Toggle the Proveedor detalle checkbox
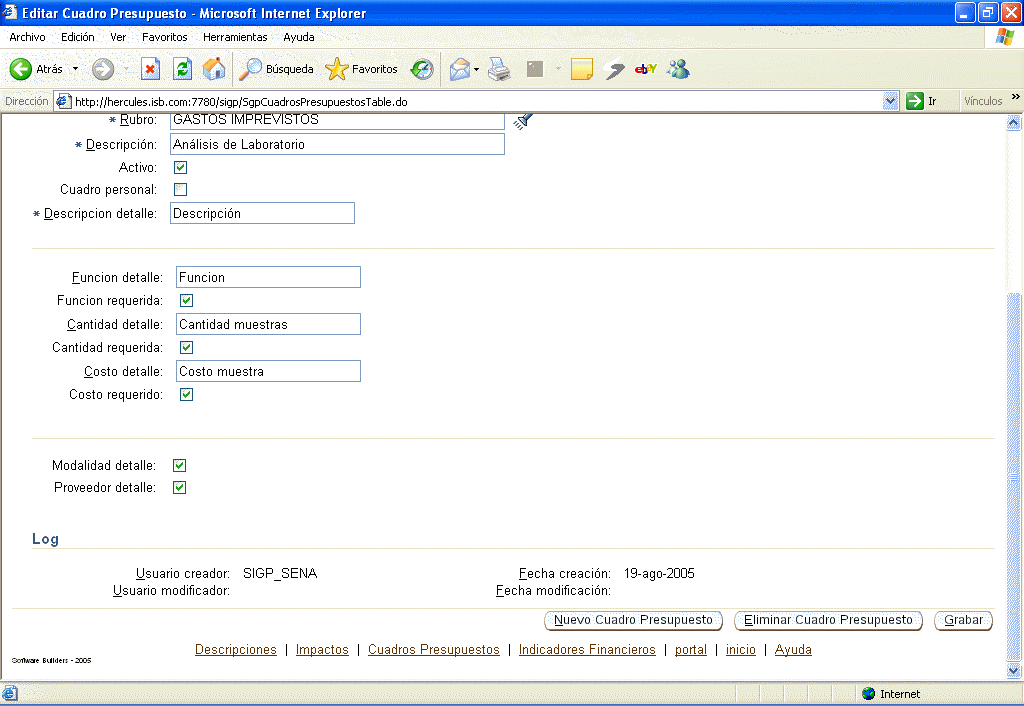The width and height of the screenshot is (1024, 706). (x=180, y=487)
